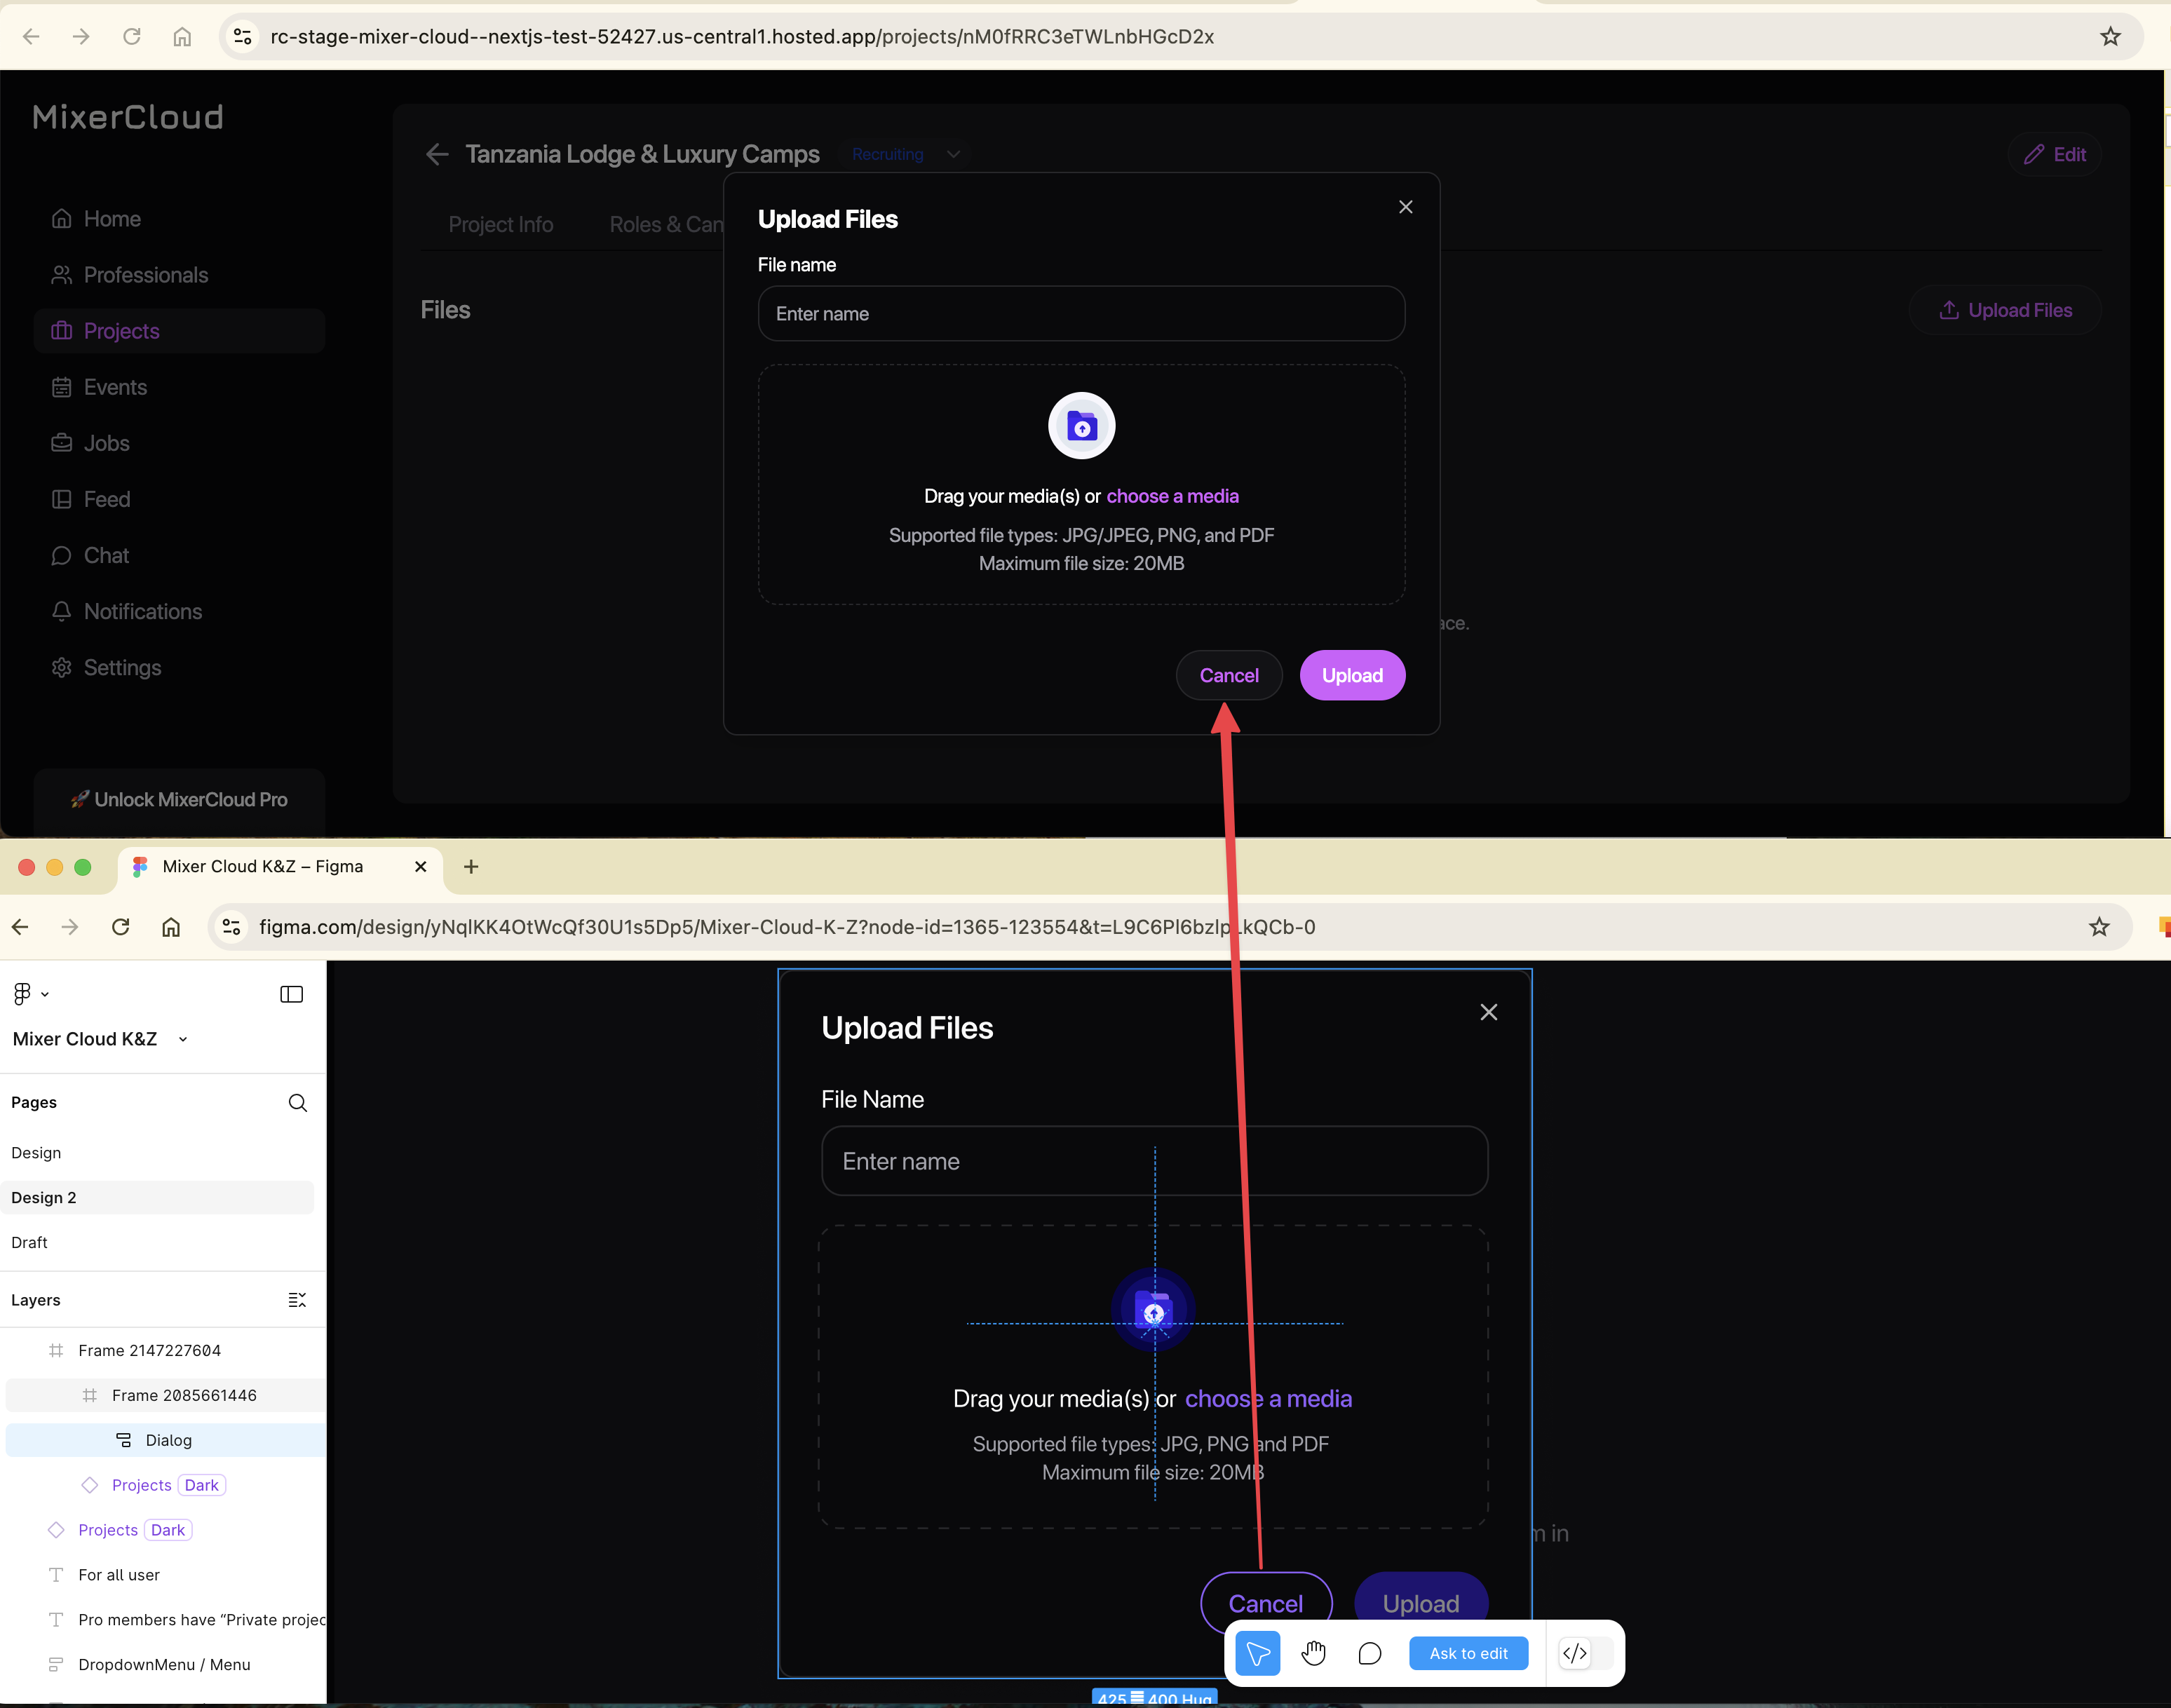Click the folder upload icon in dropzone

(x=1081, y=426)
